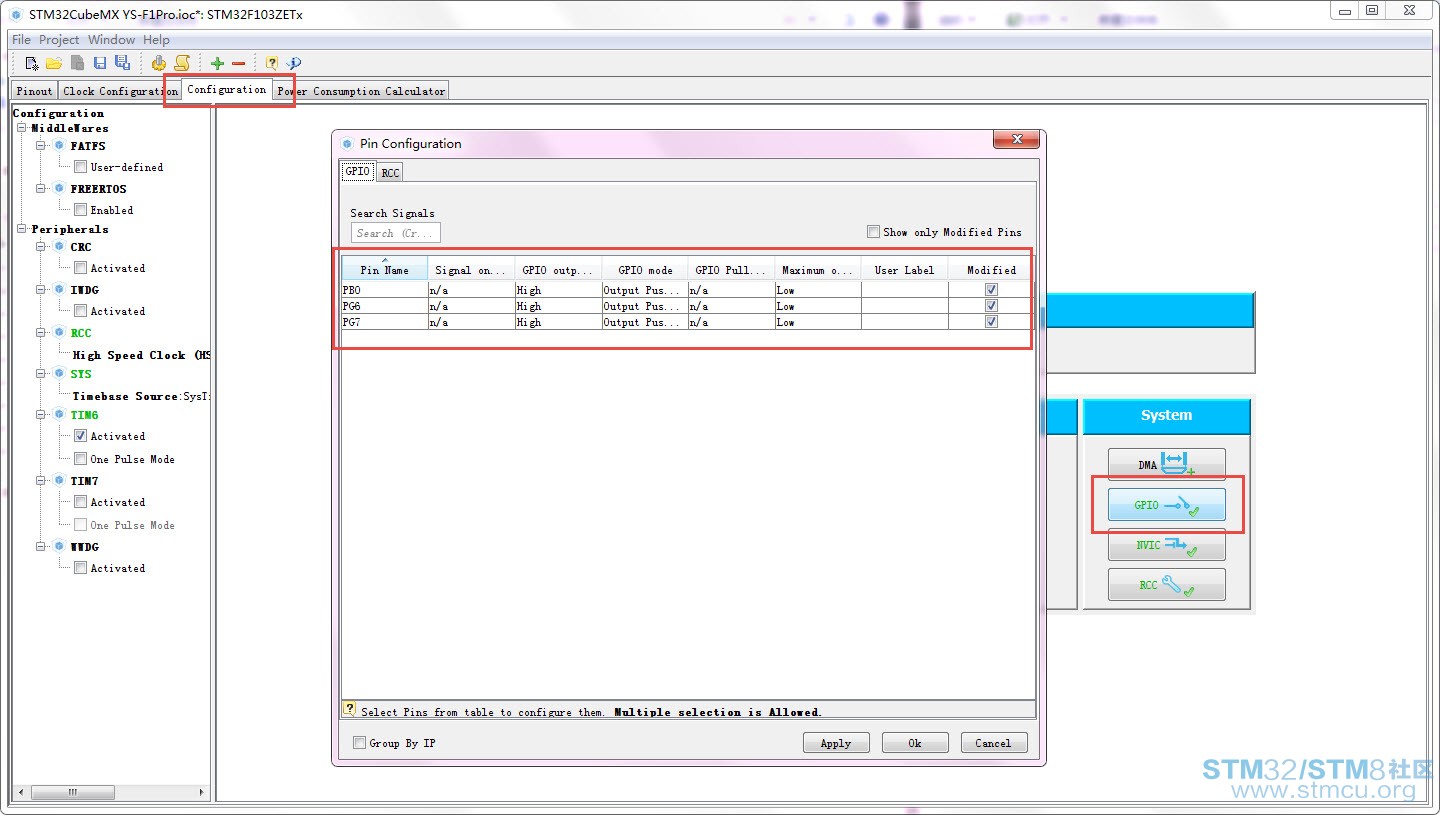Collapse the MiddleWares tree node
Screen dimensions: 1440x815
coord(21,128)
